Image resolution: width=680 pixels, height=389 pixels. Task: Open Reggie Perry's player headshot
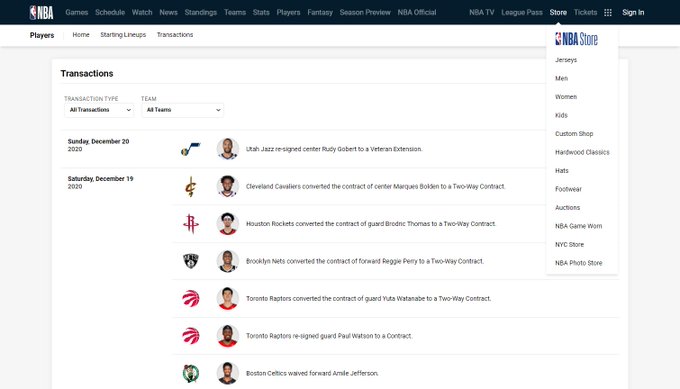pos(228,261)
